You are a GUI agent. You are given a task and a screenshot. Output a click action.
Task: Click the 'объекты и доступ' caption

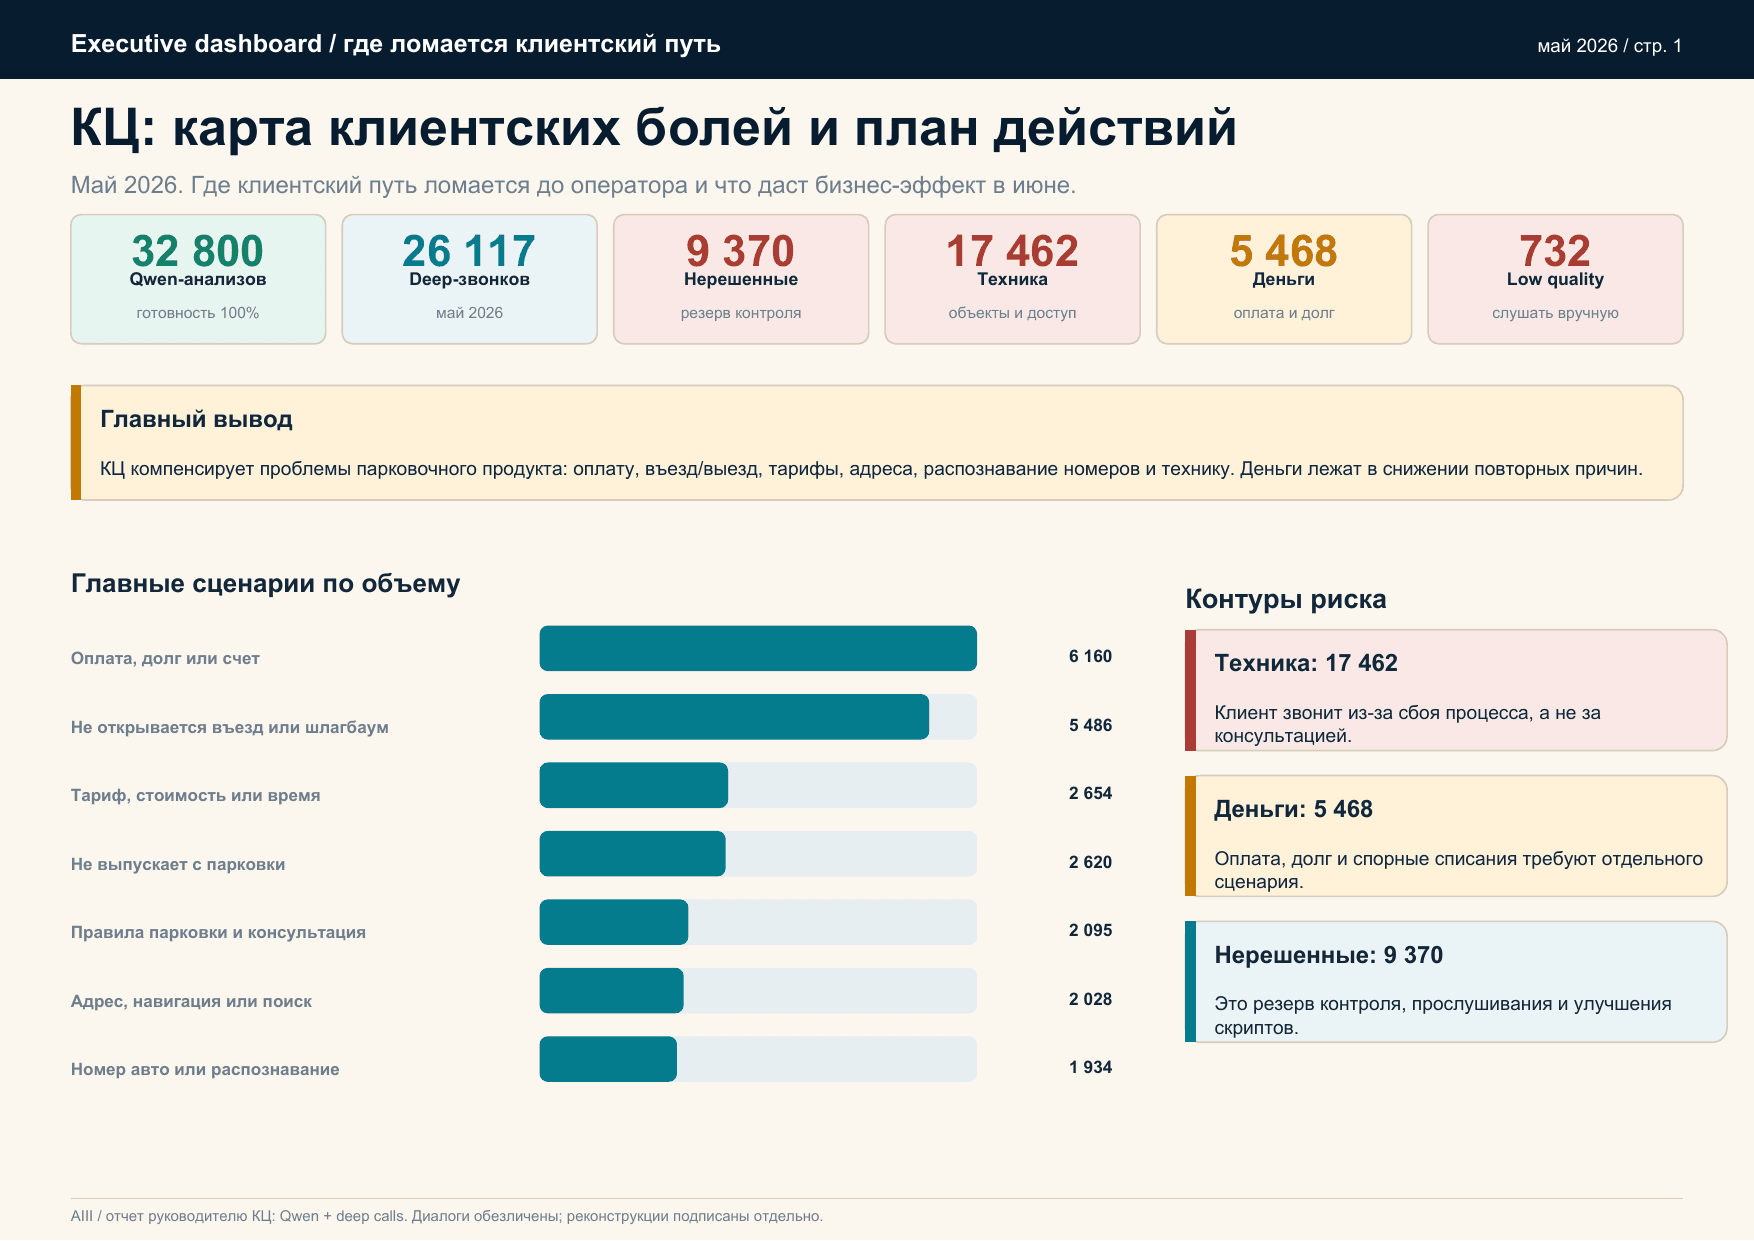1012,313
